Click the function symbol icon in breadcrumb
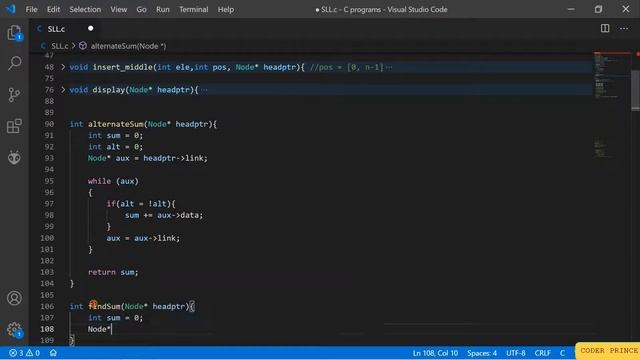Screen dimensions: 640x360 83,46
